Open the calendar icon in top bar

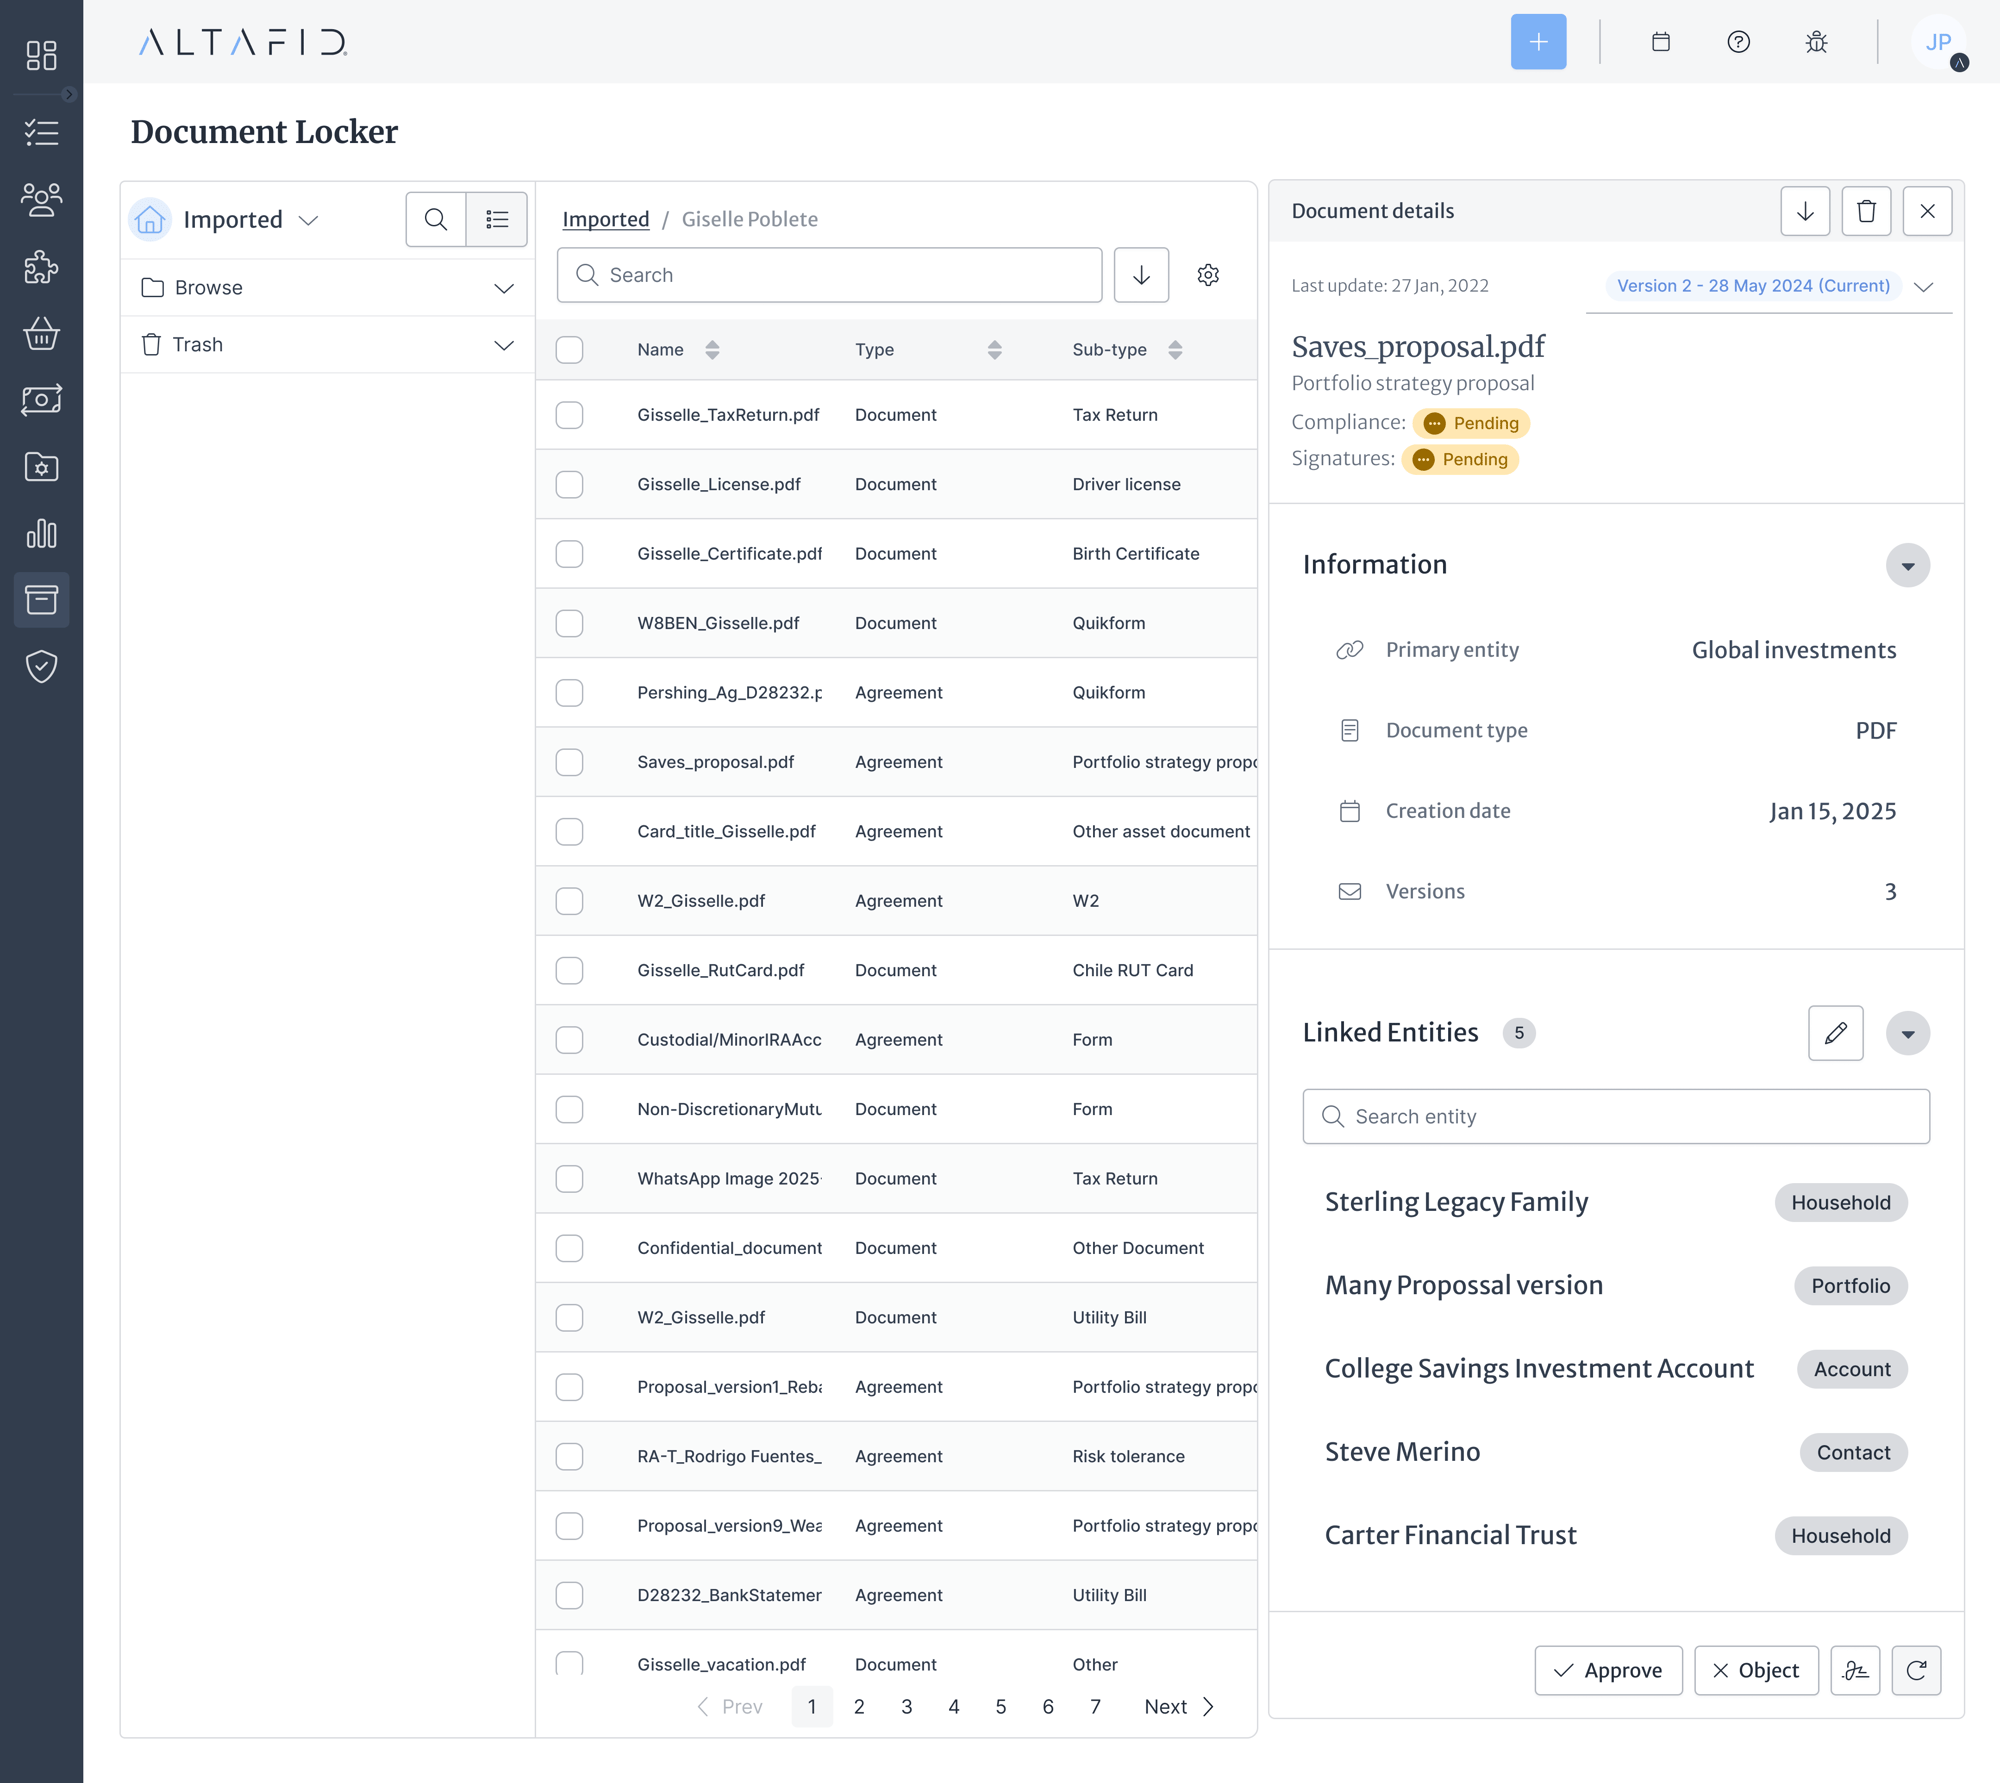click(x=1661, y=42)
